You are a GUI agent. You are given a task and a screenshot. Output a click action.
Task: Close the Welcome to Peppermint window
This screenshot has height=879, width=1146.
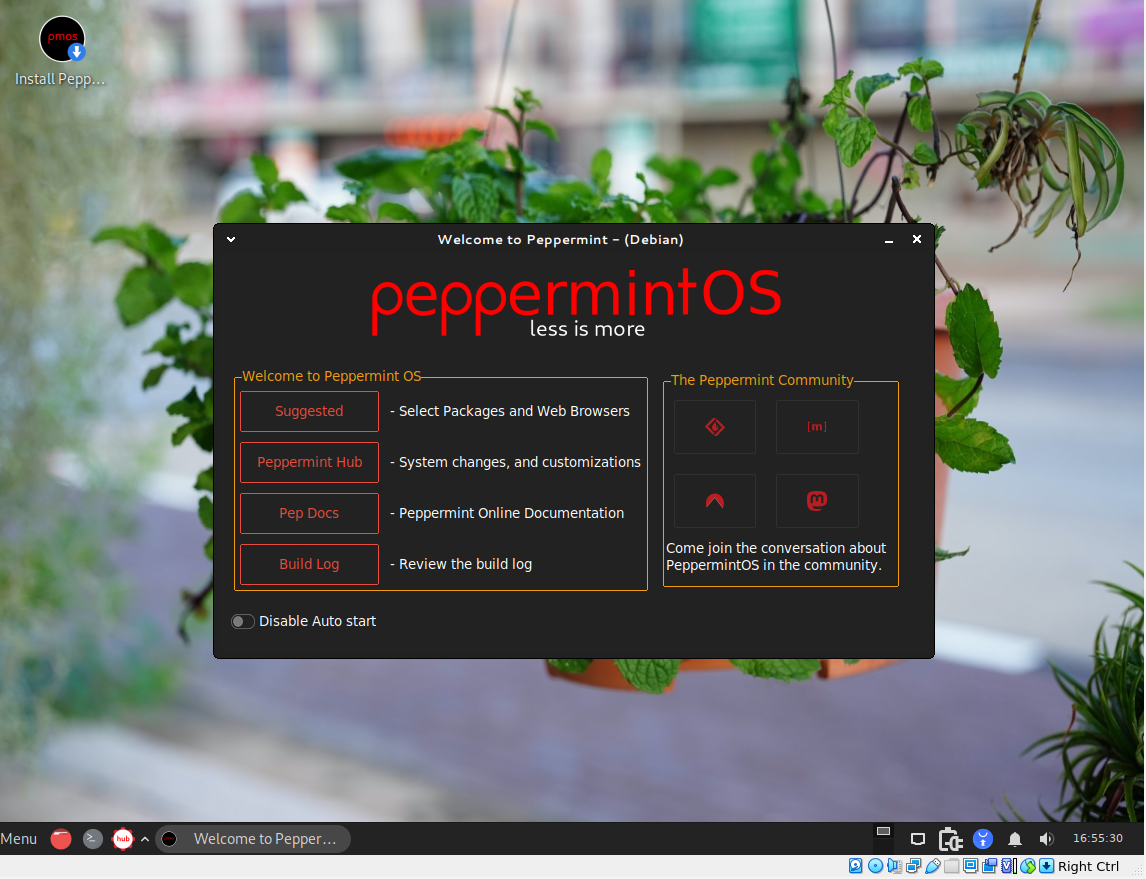click(917, 240)
